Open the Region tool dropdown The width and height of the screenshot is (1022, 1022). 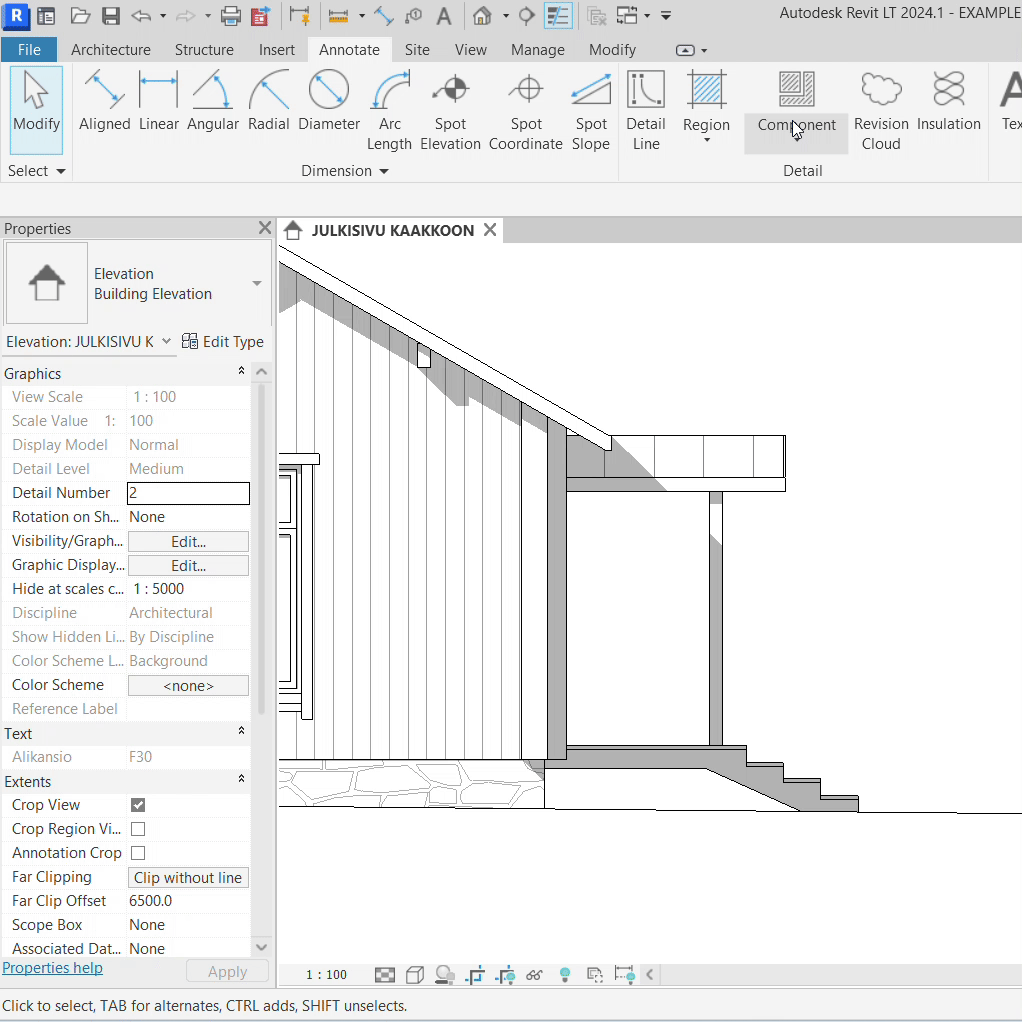click(706, 138)
